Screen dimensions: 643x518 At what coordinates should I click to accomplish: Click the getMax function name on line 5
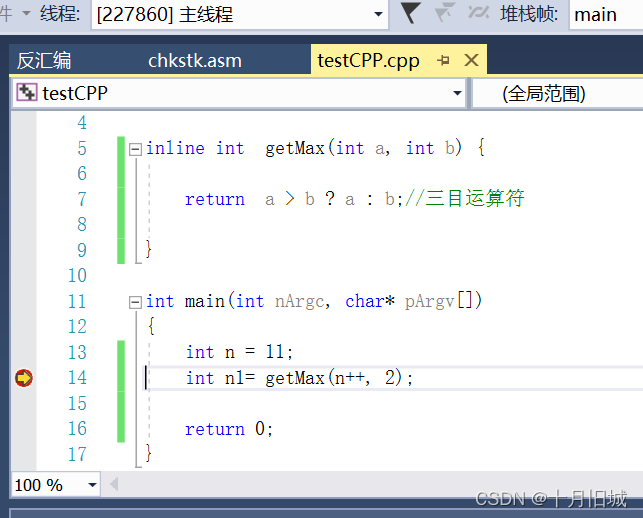click(295, 148)
